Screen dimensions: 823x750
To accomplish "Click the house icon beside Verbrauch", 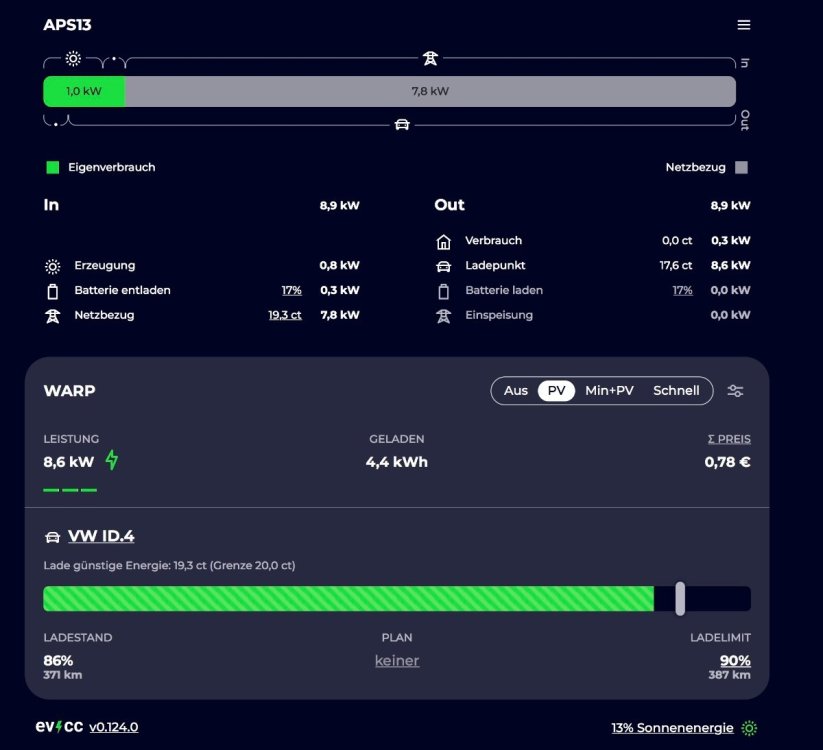I will (444, 241).
